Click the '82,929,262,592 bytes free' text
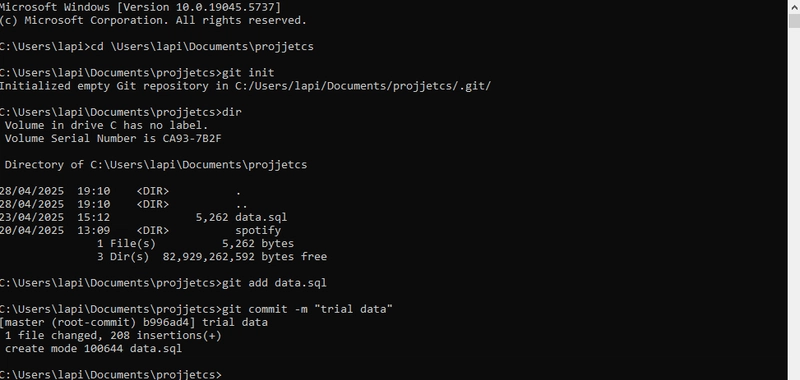This screenshot has width=800, height=380. point(244,257)
